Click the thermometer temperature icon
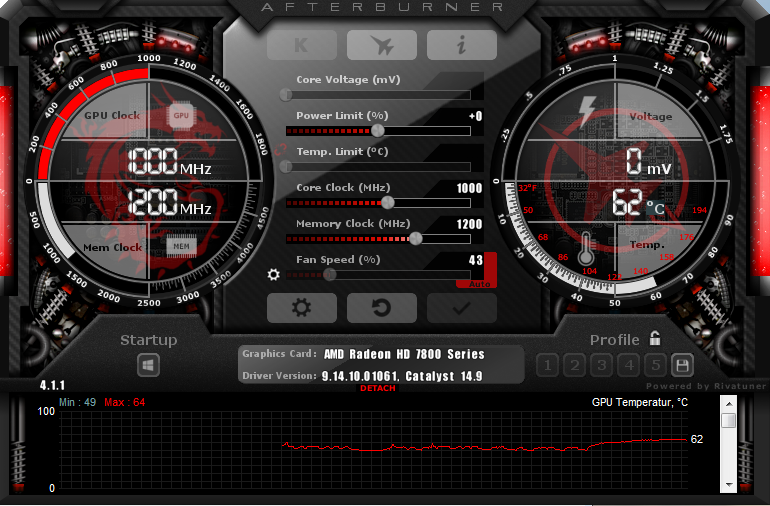This screenshot has height=506, width=770. tap(585, 249)
